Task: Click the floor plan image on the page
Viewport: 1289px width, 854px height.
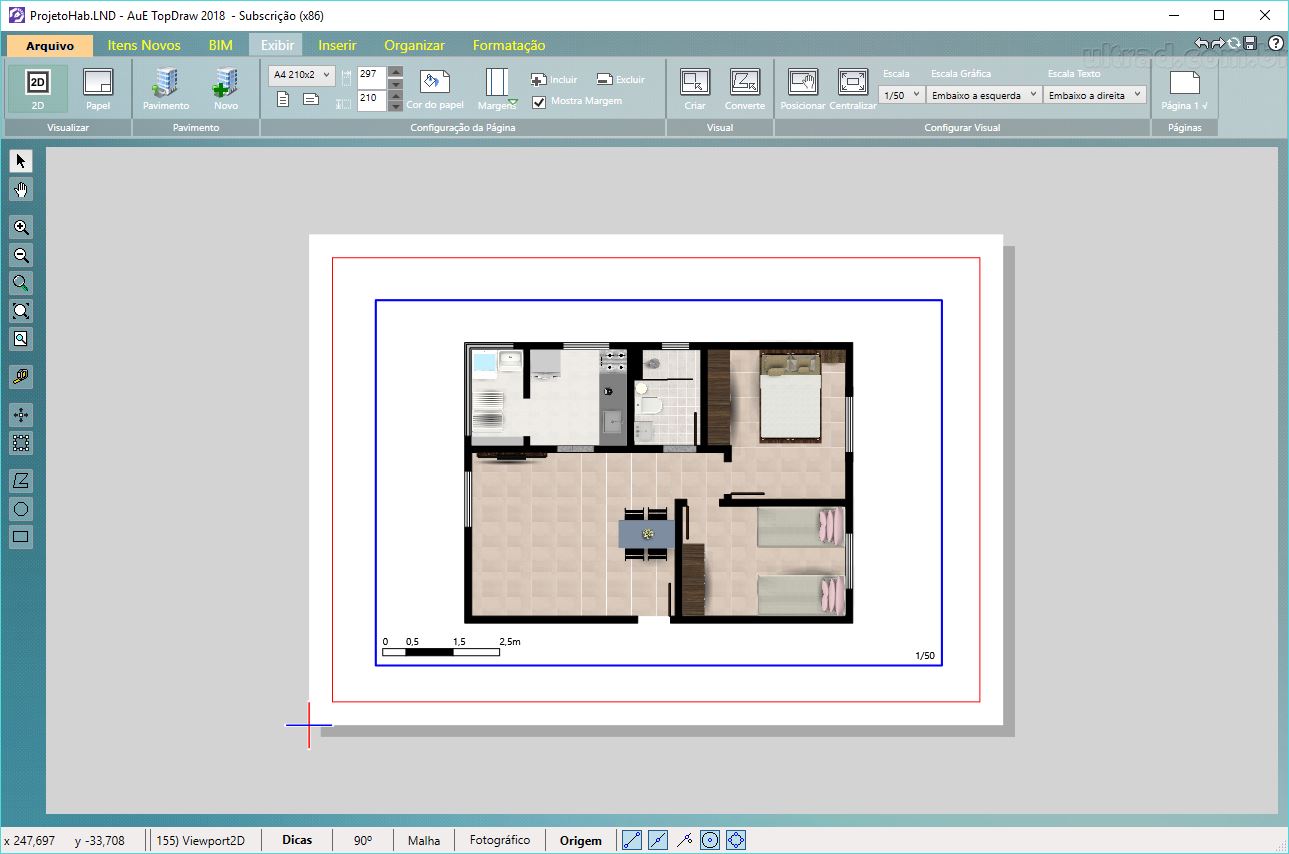Action: pyautogui.click(x=659, y=483)
